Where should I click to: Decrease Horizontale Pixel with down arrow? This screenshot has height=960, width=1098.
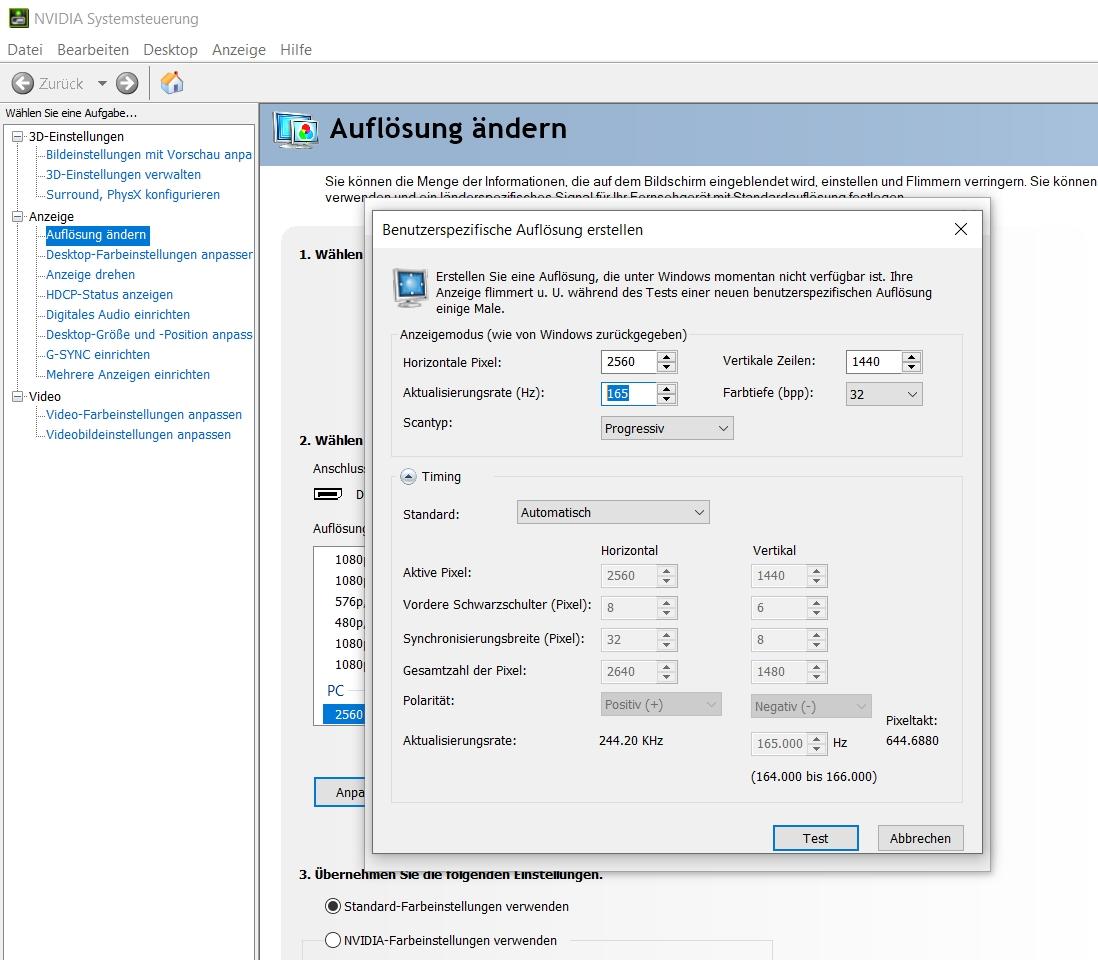(x=667, y=368)
